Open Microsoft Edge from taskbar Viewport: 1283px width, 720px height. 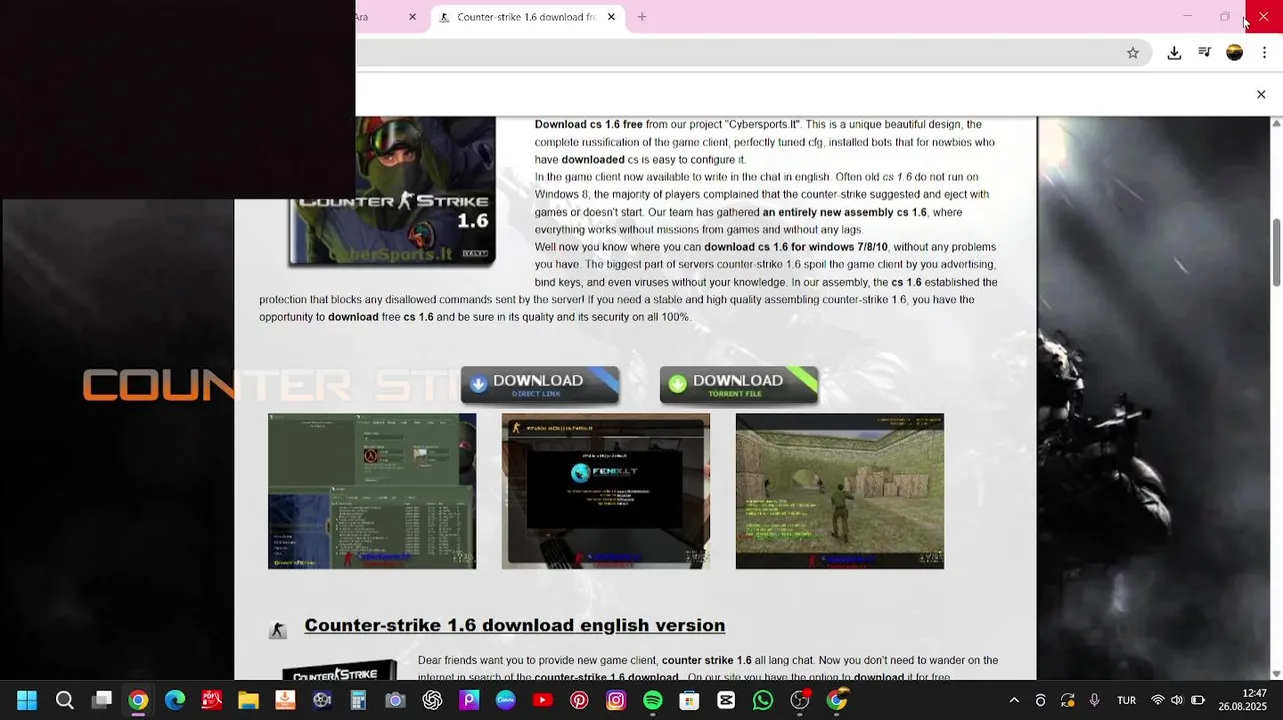click(175, 701)
